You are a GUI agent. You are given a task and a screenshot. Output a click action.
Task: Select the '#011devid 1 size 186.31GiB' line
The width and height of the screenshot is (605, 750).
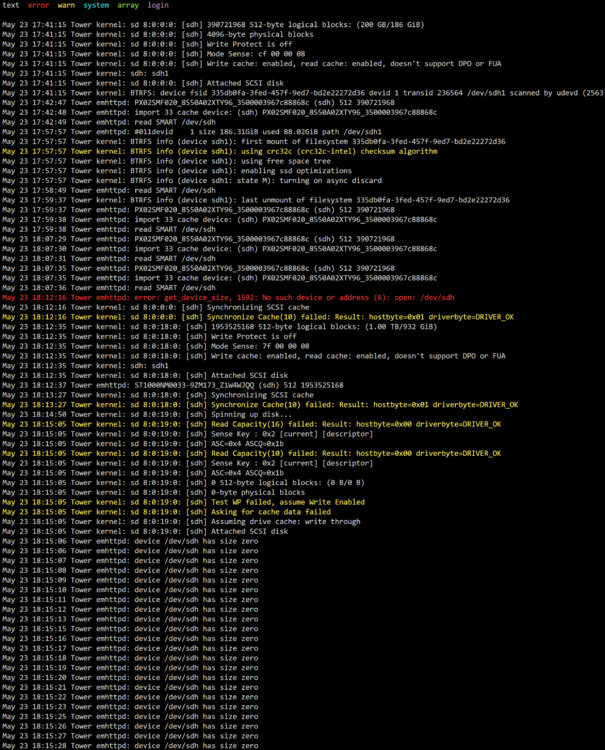(x=192, y=132)
